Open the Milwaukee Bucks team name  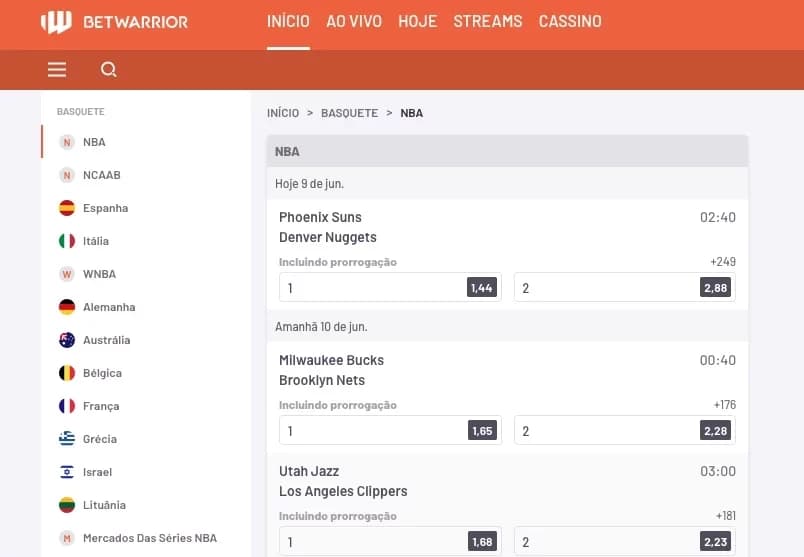(x=331, y=360)
